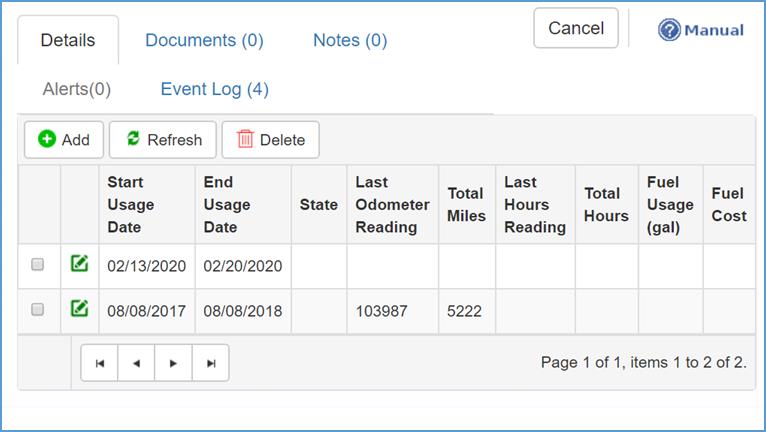
Task: Show the Event Log (4) tab
Action: (214, 89)
